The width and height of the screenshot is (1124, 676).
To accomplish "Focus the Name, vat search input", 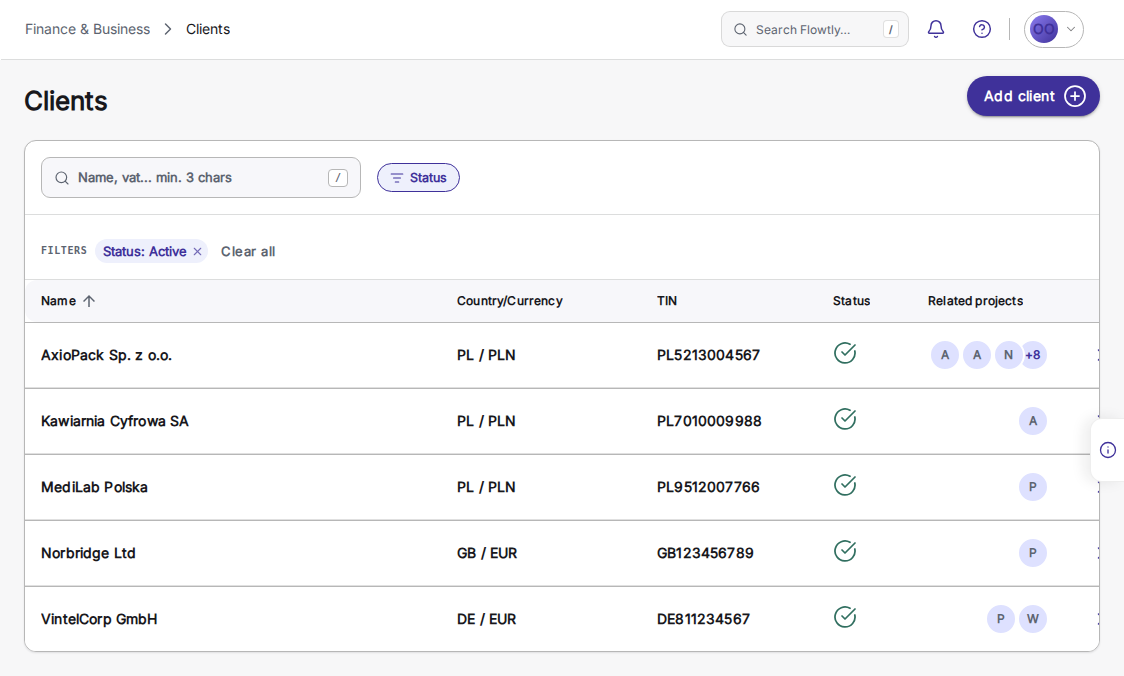I will pos(201,178).
